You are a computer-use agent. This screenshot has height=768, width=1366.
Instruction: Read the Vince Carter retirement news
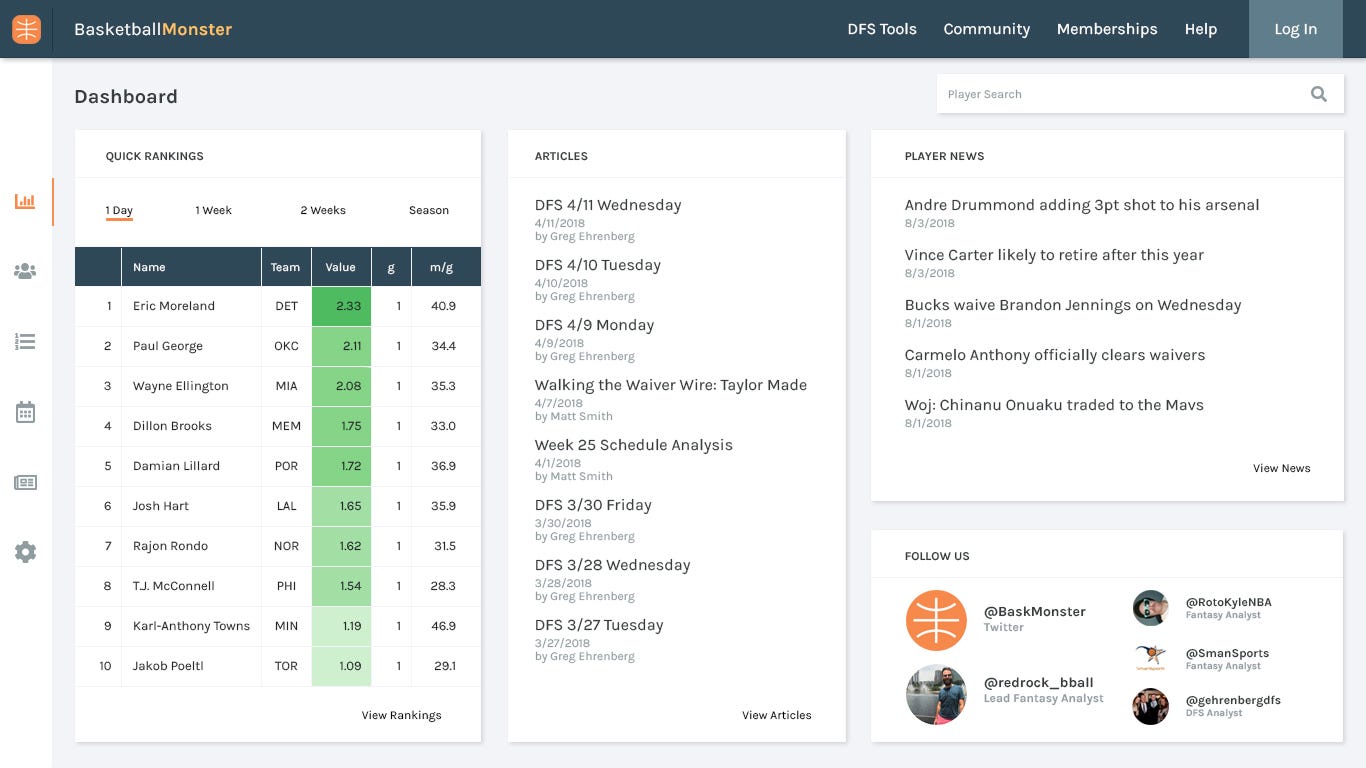pyautogui.click(x=1054, y=255)
